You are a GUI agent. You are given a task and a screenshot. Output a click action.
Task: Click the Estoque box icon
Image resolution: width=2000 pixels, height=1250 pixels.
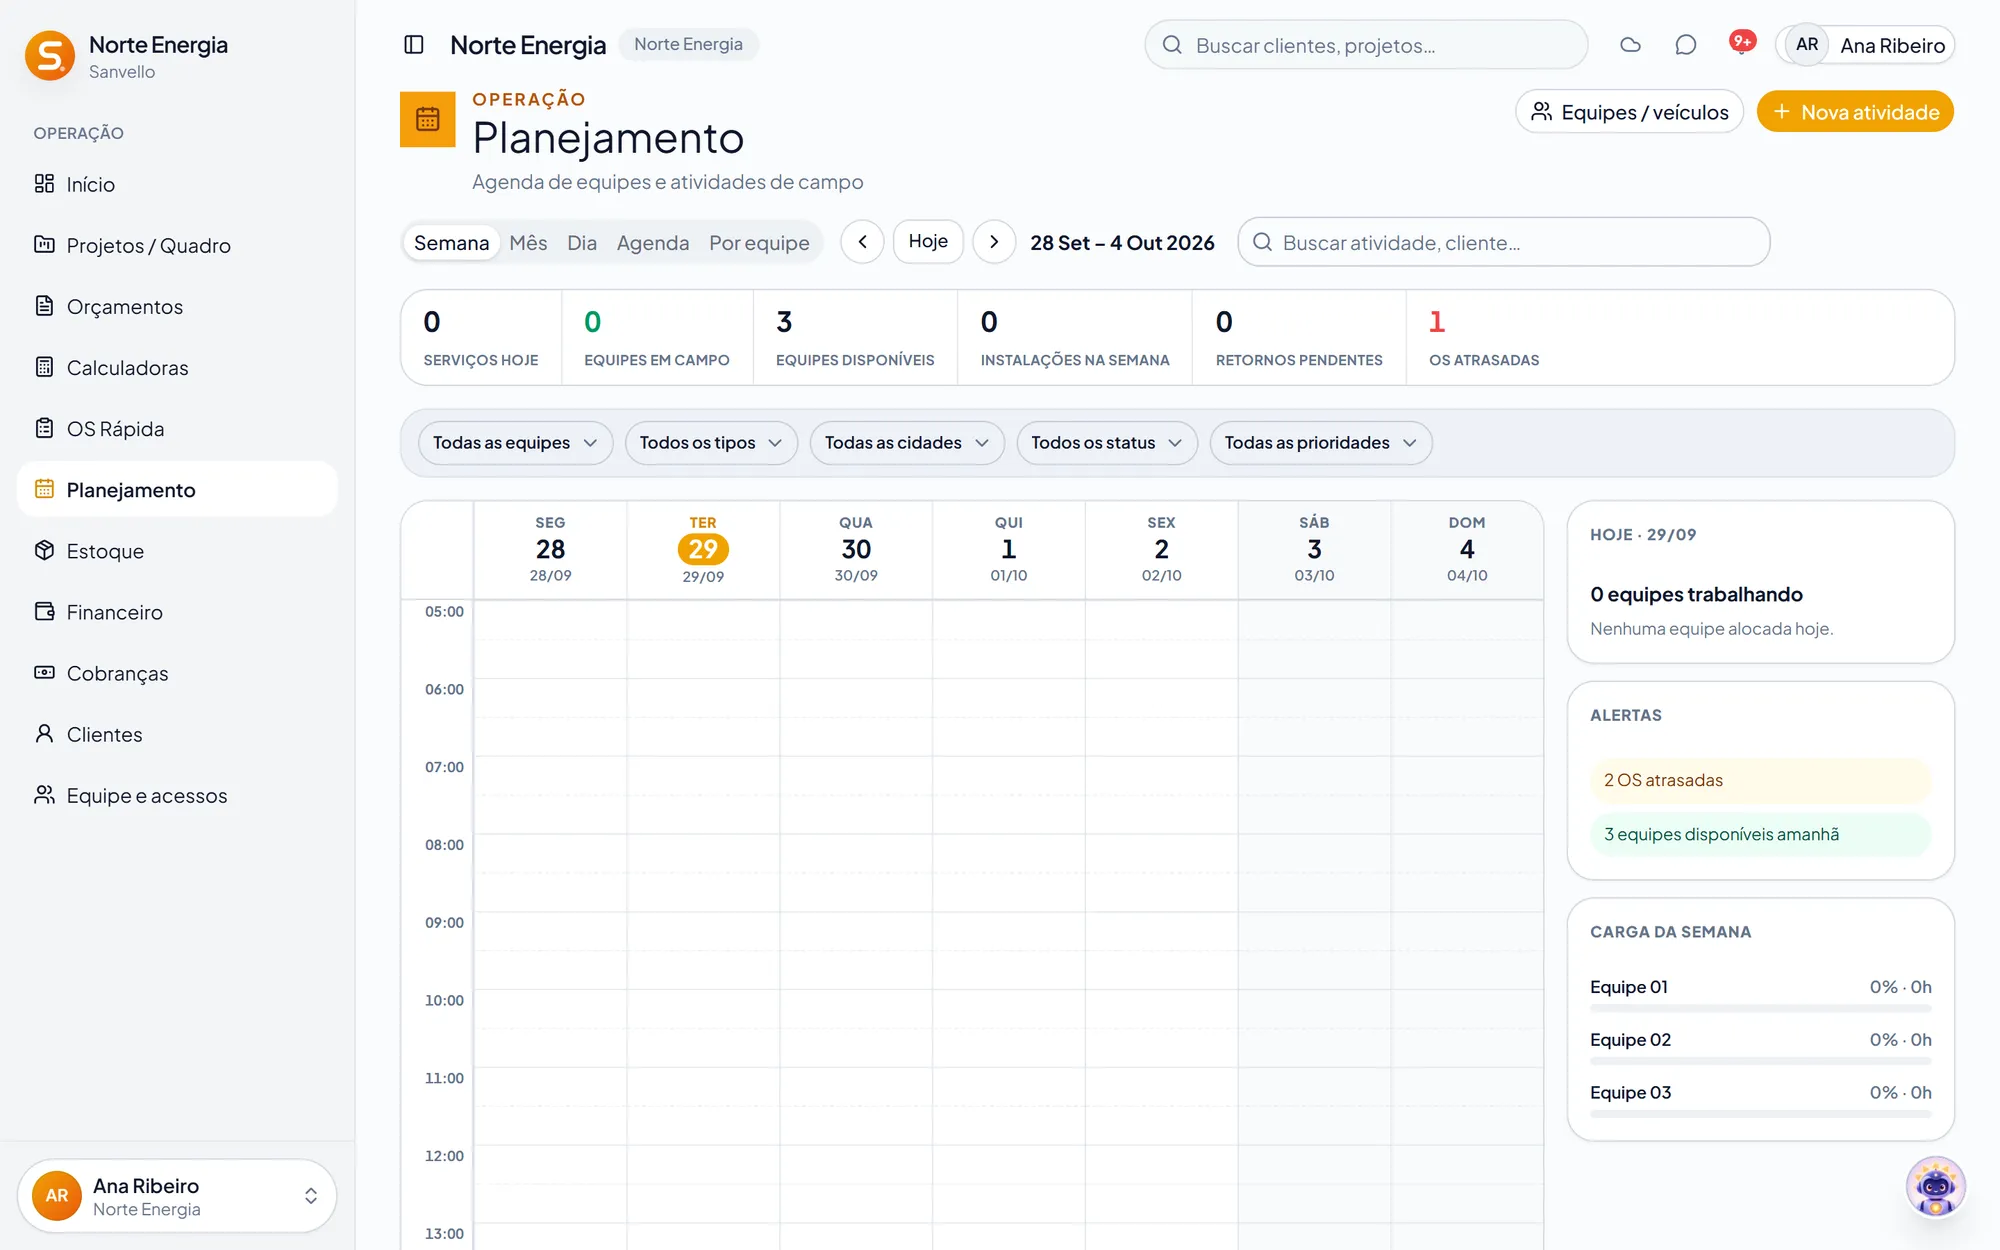pos(44,550)
